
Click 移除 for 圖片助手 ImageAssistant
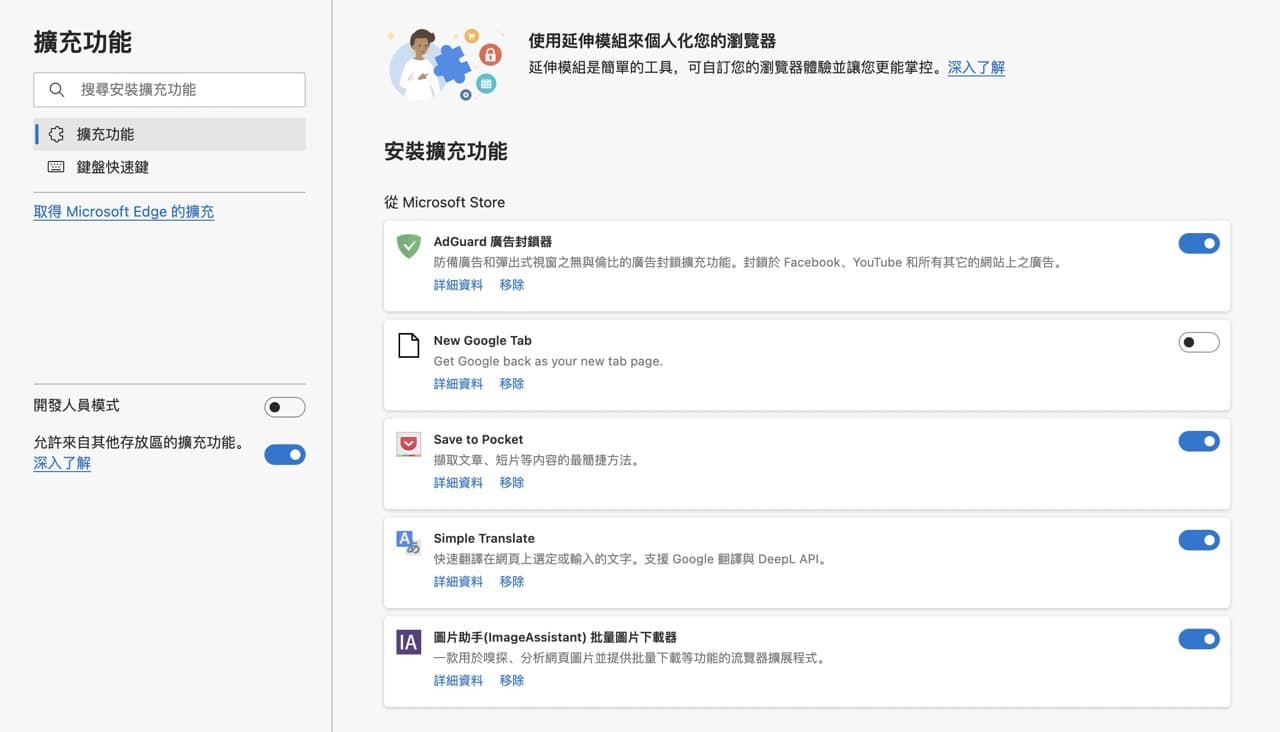point(512,681)
